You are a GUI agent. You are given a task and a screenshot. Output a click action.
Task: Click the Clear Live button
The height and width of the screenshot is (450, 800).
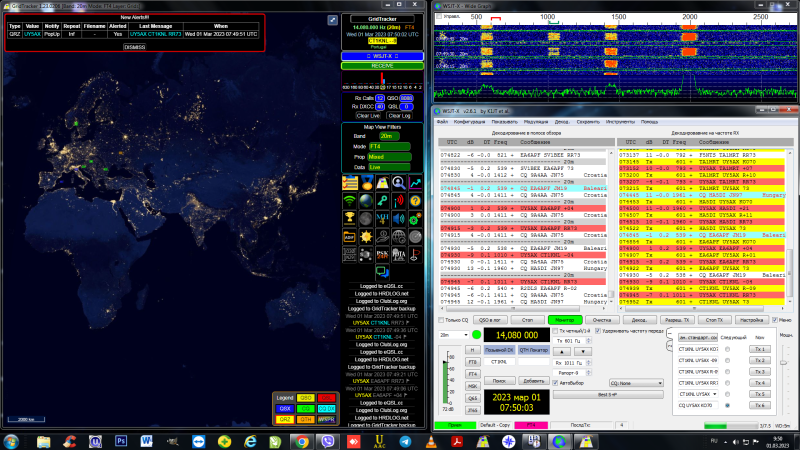pyautogui.click(x=368, y=116)
